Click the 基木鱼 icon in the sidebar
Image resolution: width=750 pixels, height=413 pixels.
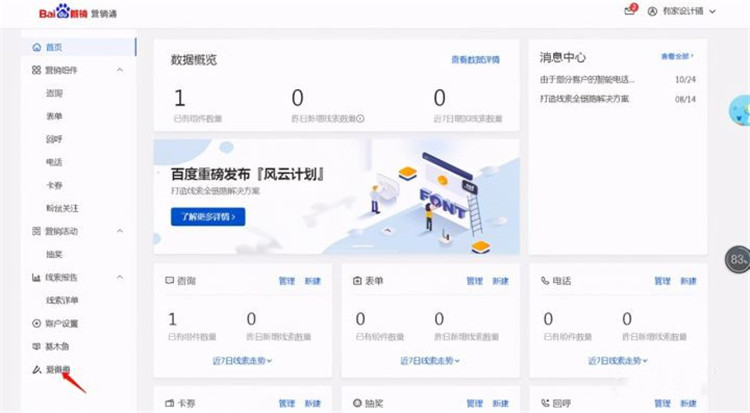point(37,346)
